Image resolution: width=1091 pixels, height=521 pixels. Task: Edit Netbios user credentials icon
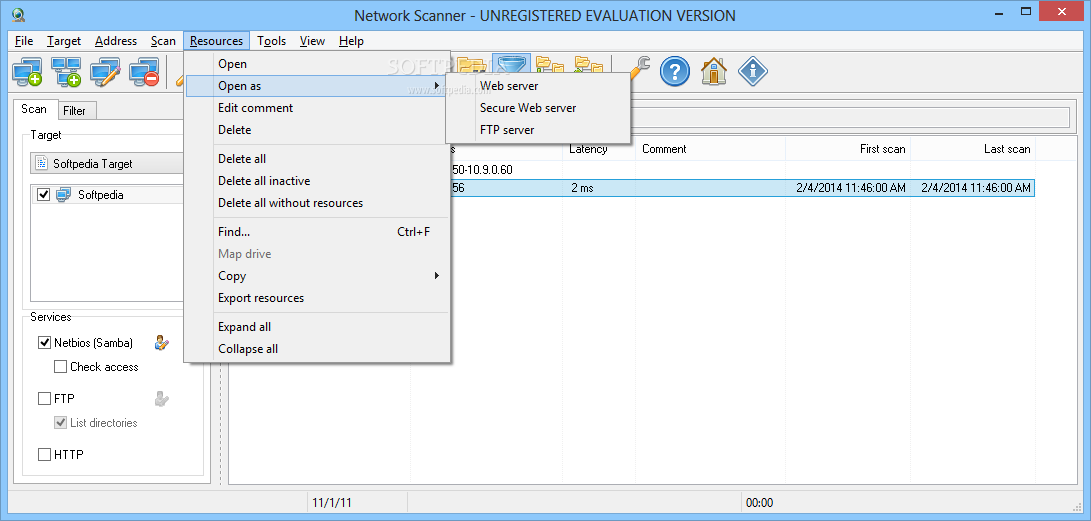coord(161,342)
